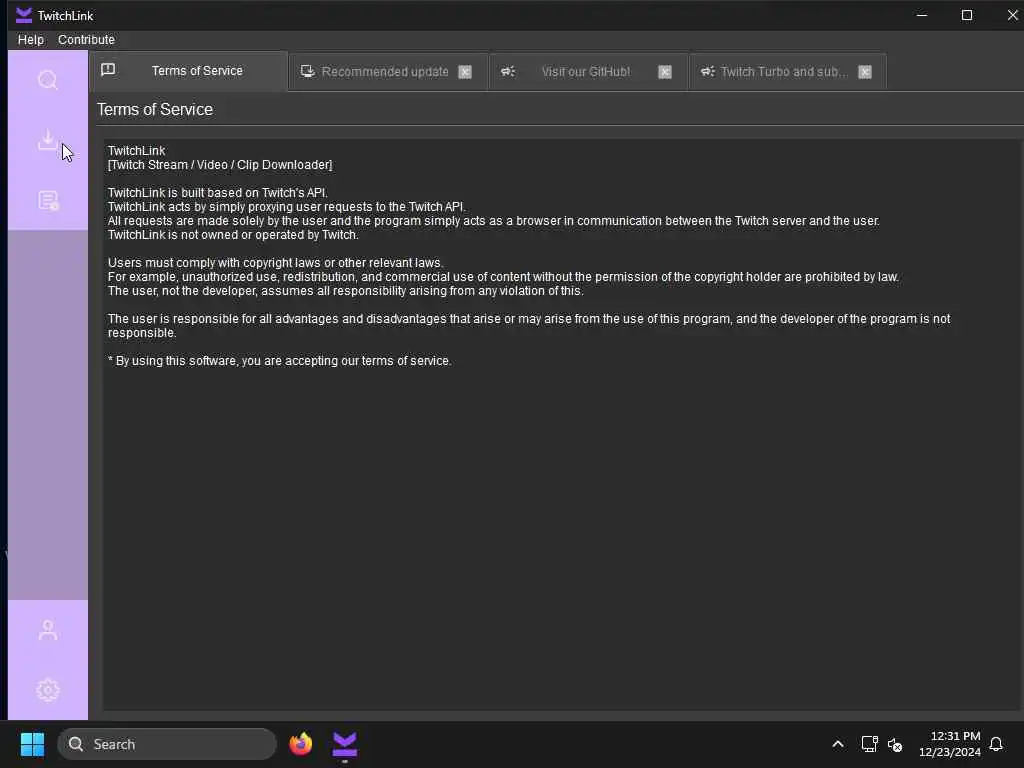Click the '[Twitch Stream / Video / Clip Downloader]' line
Image resolution: width=1024 pixels, height=768 pixels.
[x=220, y=165]
